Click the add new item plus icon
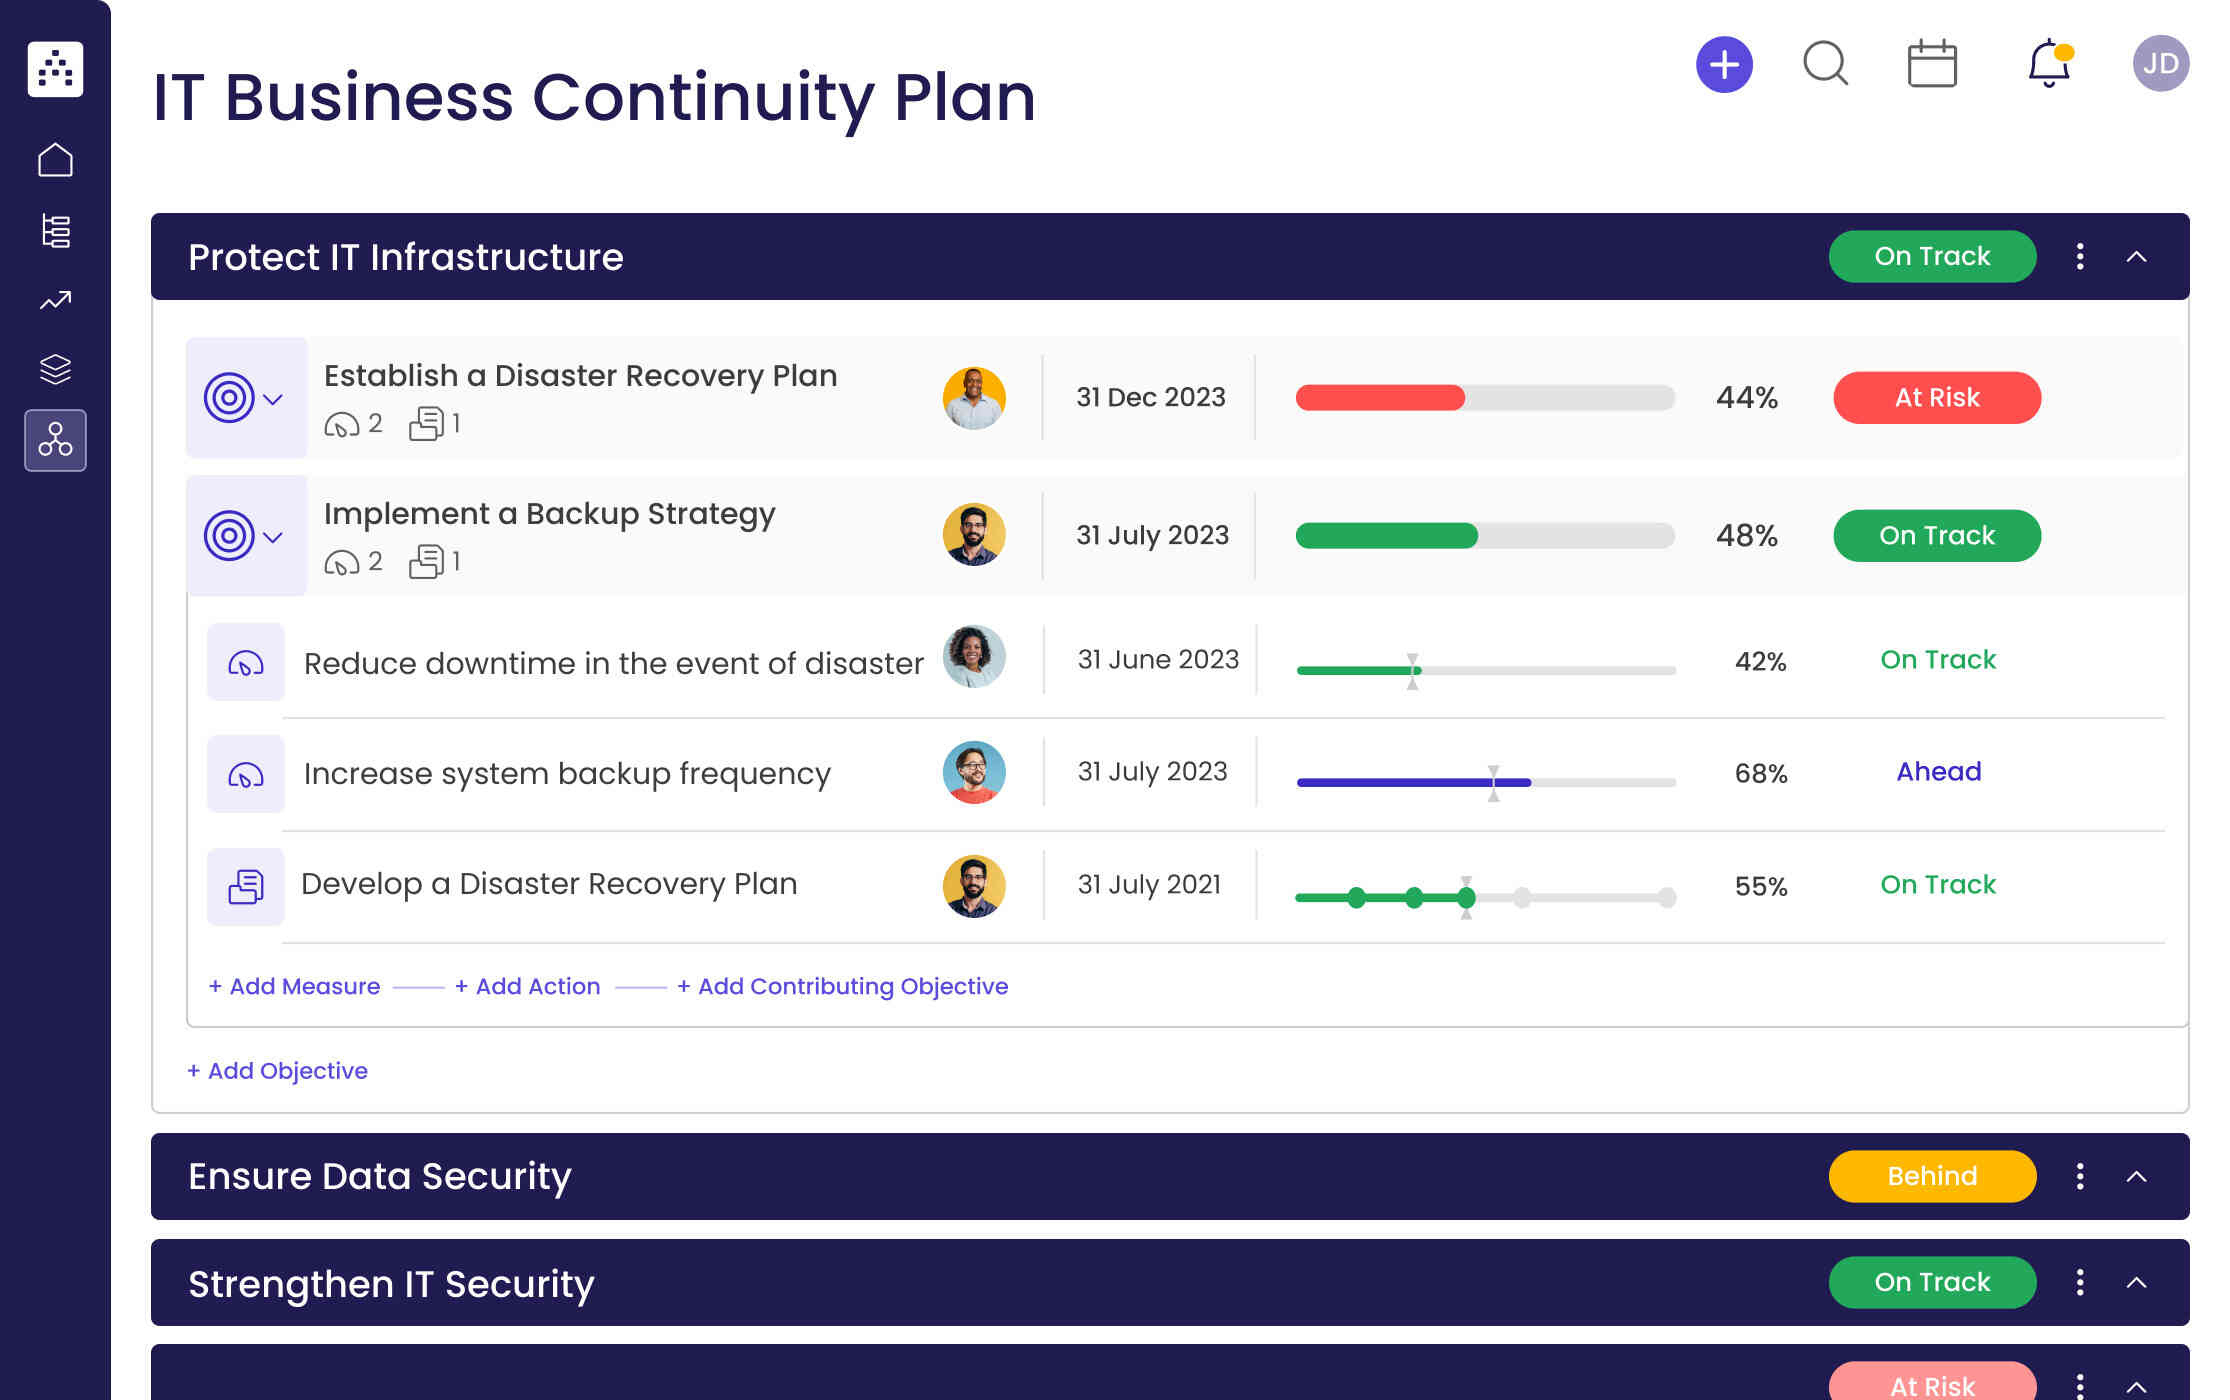The width and height of the screenshot is (2230, 1400). click(1722, 65)
